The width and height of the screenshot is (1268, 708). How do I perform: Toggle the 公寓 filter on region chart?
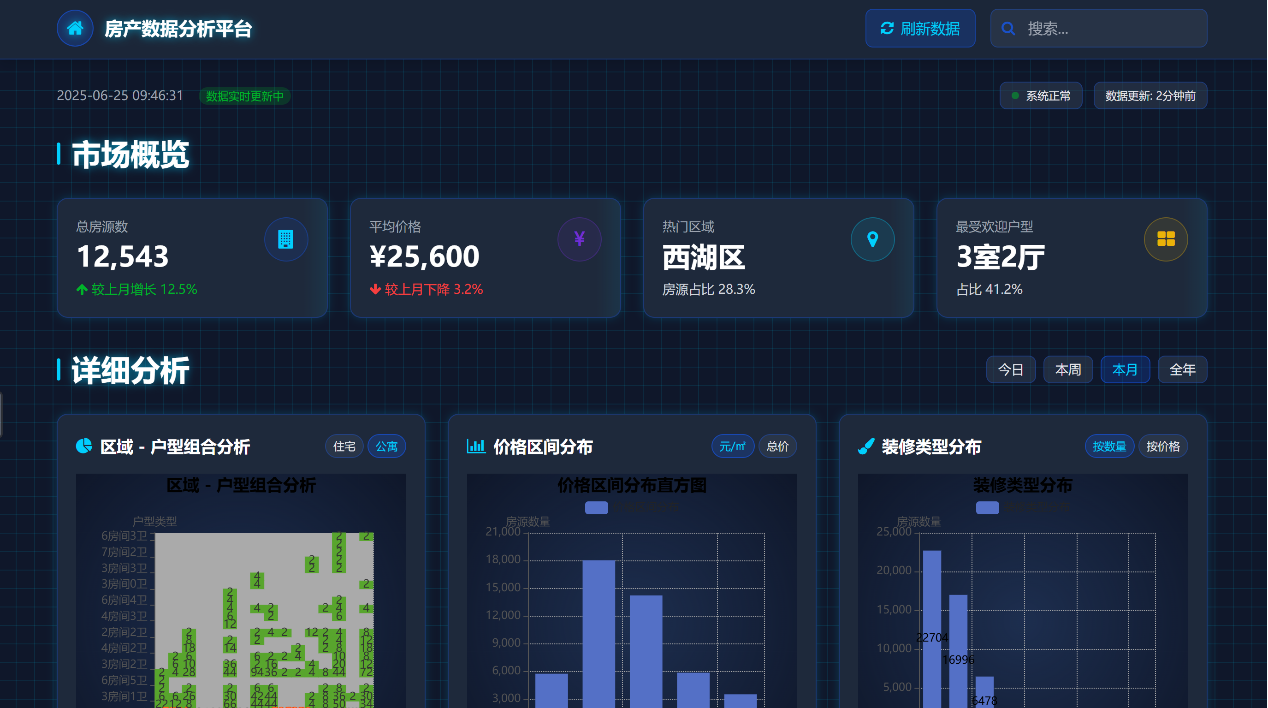click(387, 446)
